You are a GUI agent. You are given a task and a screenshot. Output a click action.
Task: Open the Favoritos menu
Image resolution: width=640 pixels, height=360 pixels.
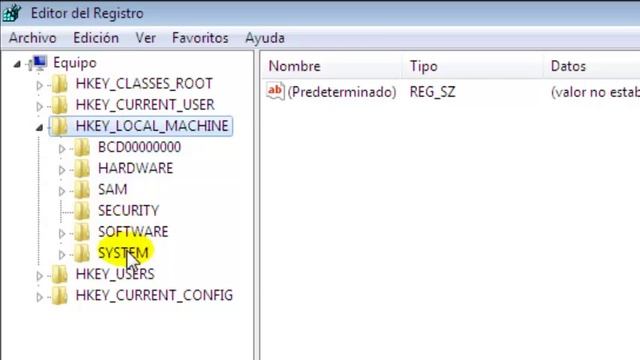pyautogui.click(x=200, y=38)
